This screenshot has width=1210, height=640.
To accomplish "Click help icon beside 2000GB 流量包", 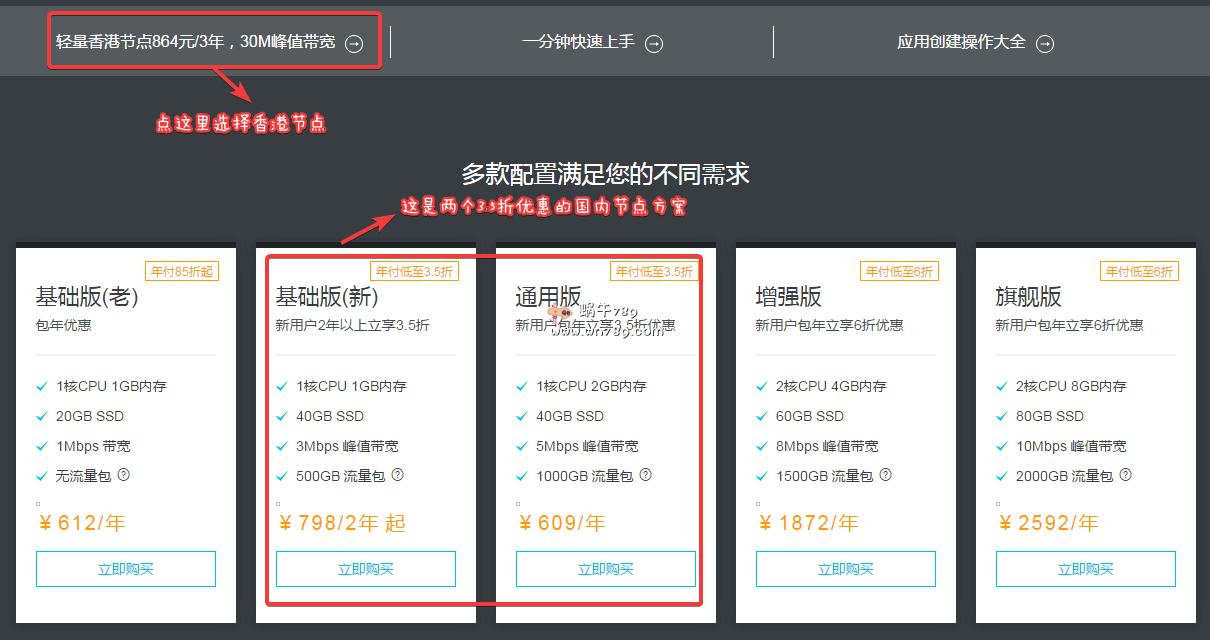I will point(1125,475).
